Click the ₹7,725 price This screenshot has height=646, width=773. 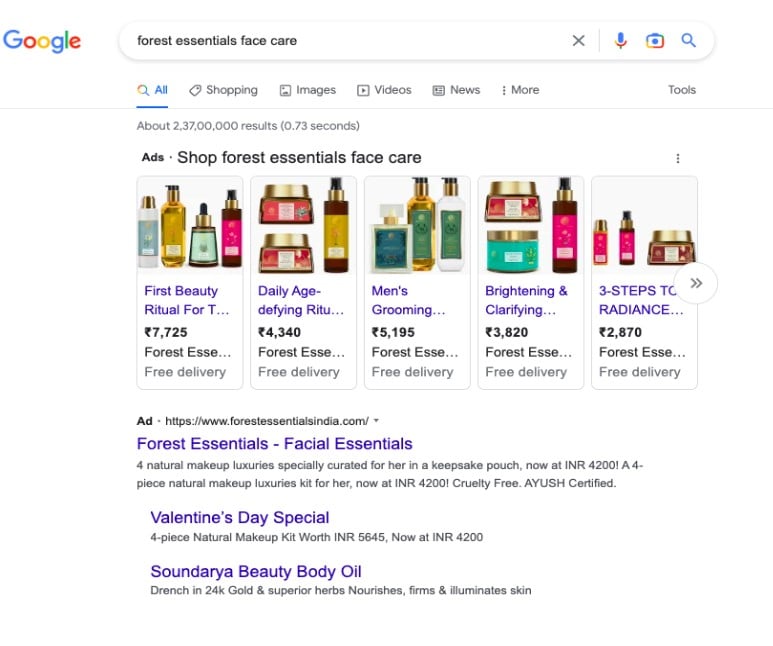click(166, 332)
